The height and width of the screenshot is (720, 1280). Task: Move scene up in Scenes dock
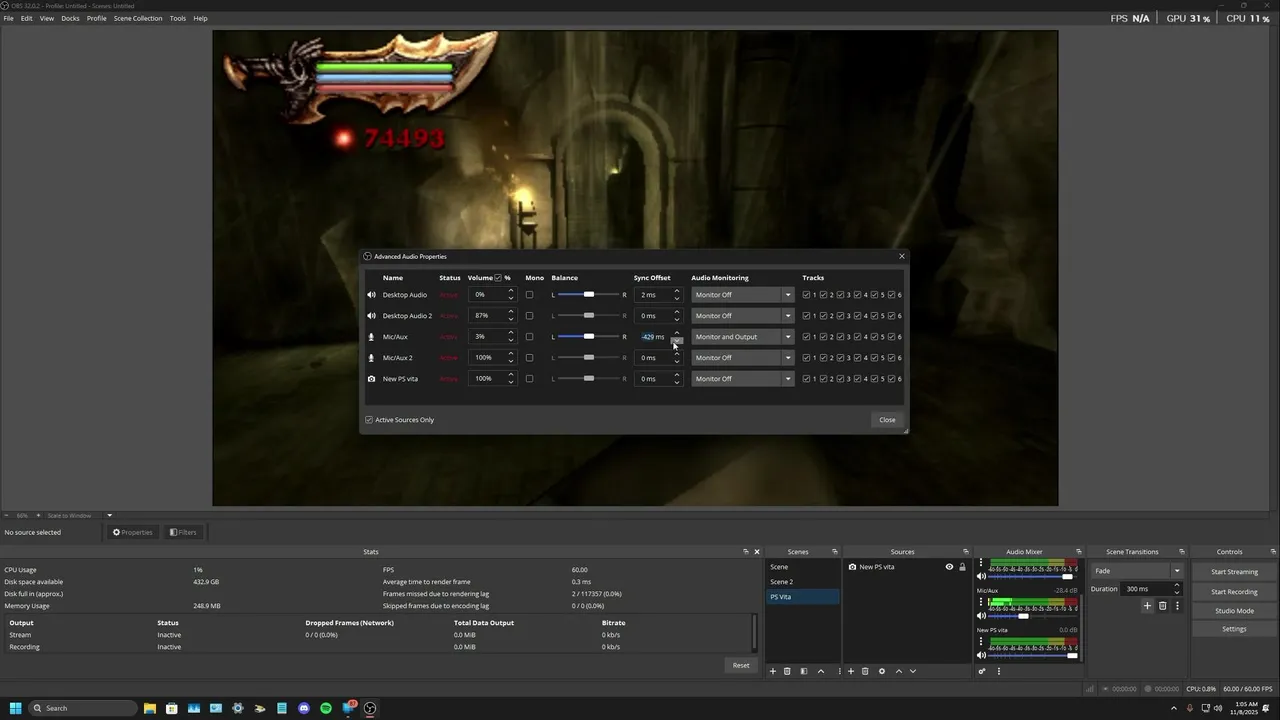(x=821, y=671)
